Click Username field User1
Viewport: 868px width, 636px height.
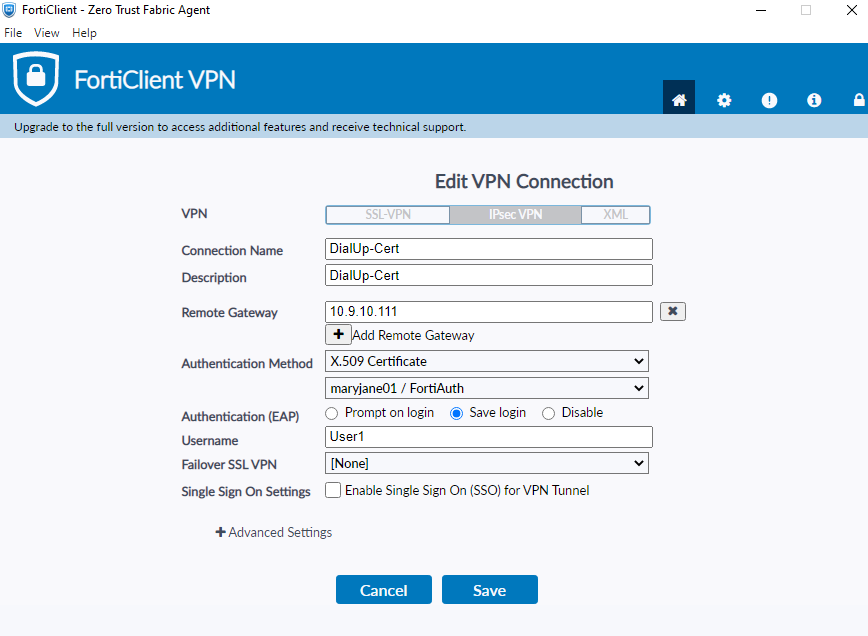point(489,437)
